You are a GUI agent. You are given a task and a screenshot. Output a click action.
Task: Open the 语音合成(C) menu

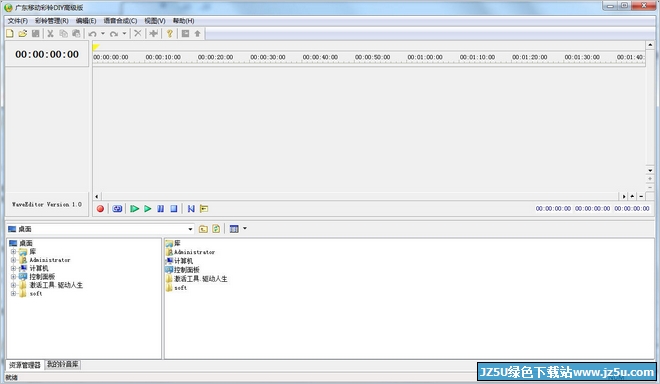(x=120, y=21)
